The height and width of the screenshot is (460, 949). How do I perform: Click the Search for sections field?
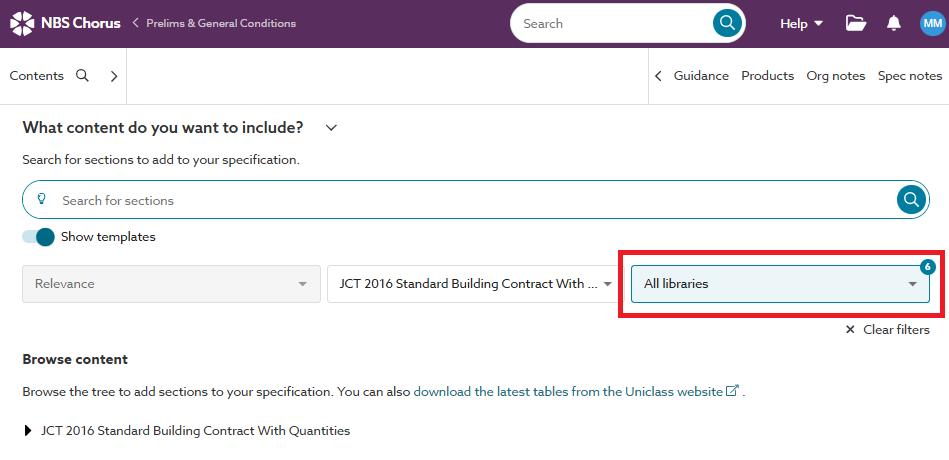[x=470, y=200]
